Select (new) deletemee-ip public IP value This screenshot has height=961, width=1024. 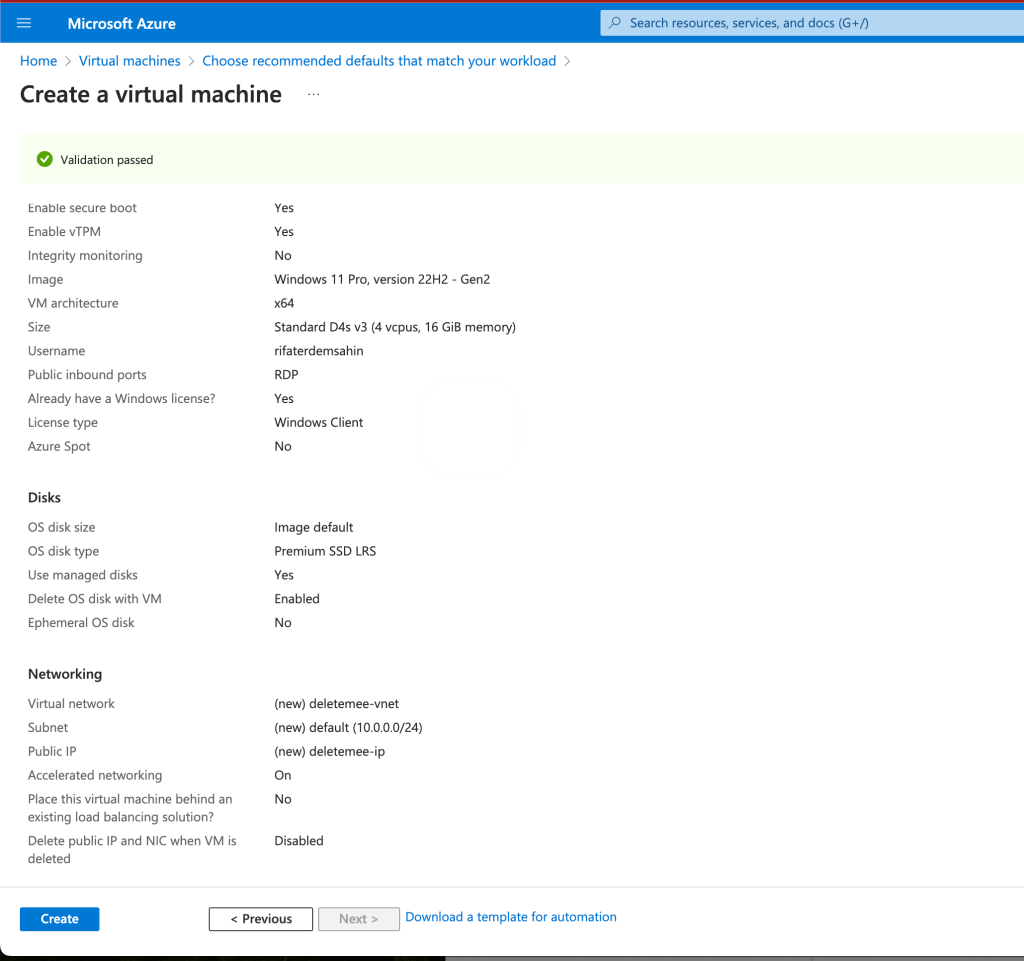(x=330, y=751)
